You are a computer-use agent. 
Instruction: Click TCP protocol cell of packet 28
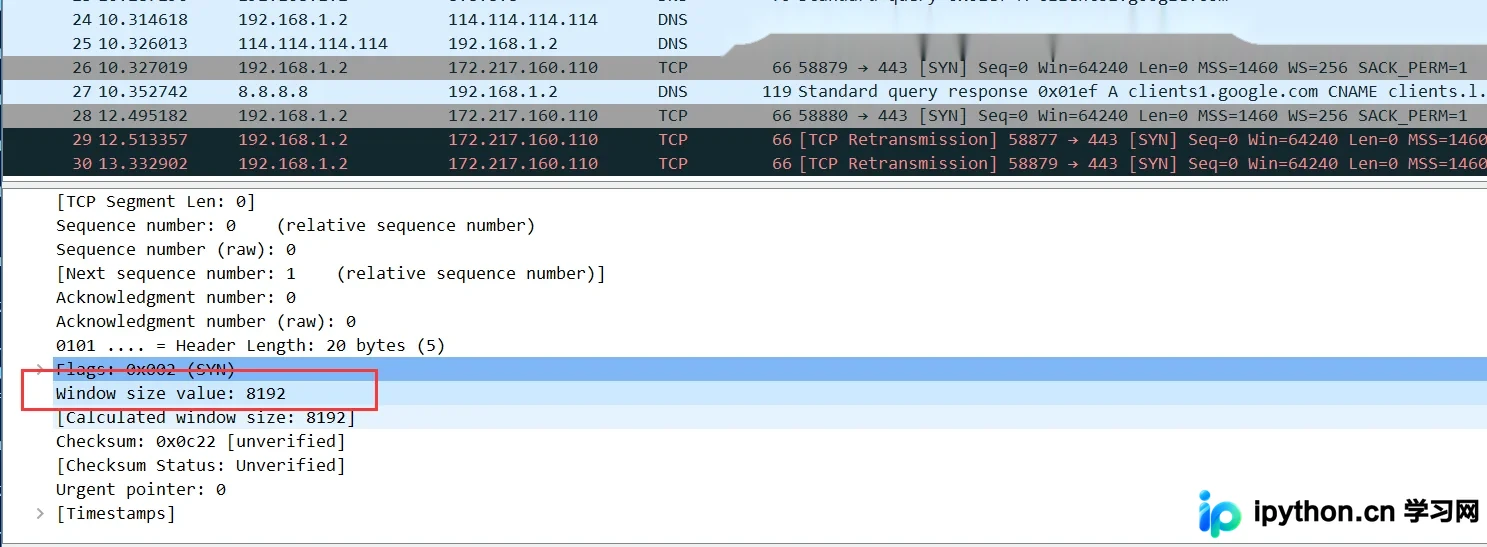673,115
